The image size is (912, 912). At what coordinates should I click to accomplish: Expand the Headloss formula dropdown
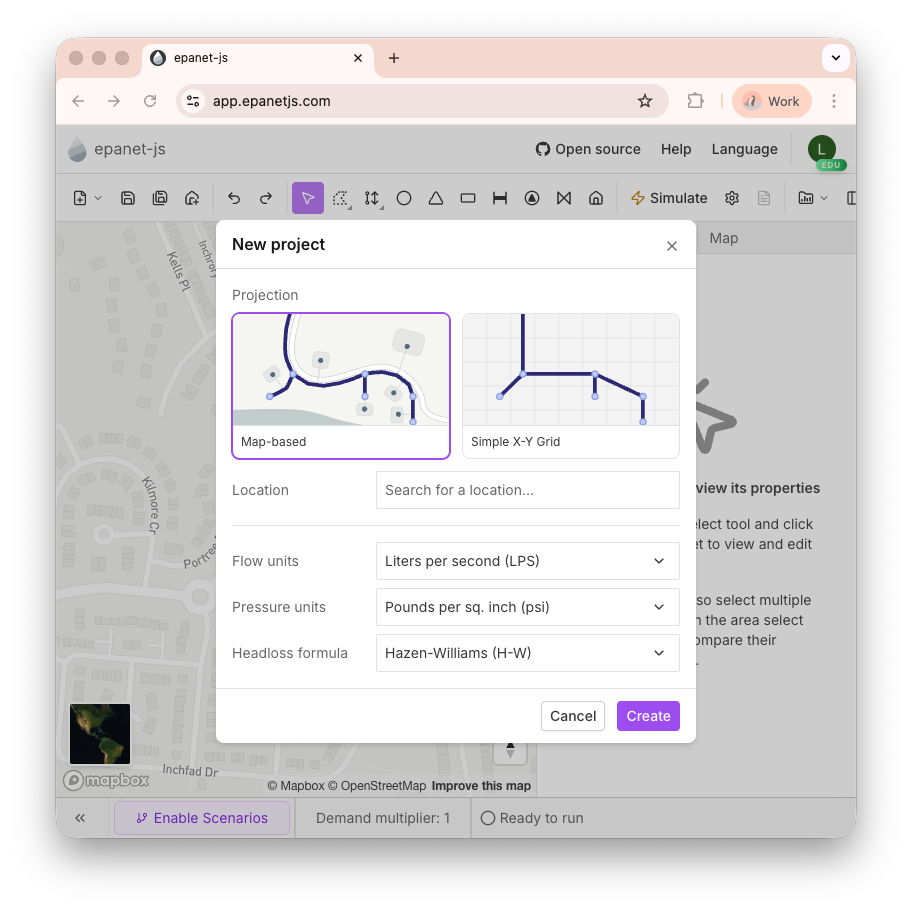pyautogui.click(x=527, y=653)
